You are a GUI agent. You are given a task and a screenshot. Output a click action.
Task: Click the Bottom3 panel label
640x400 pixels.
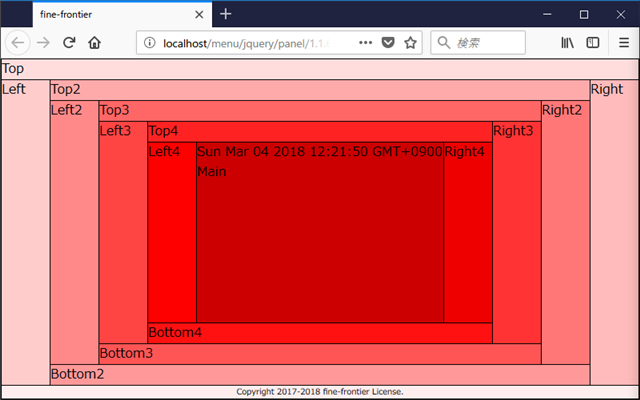click(127, 353)
